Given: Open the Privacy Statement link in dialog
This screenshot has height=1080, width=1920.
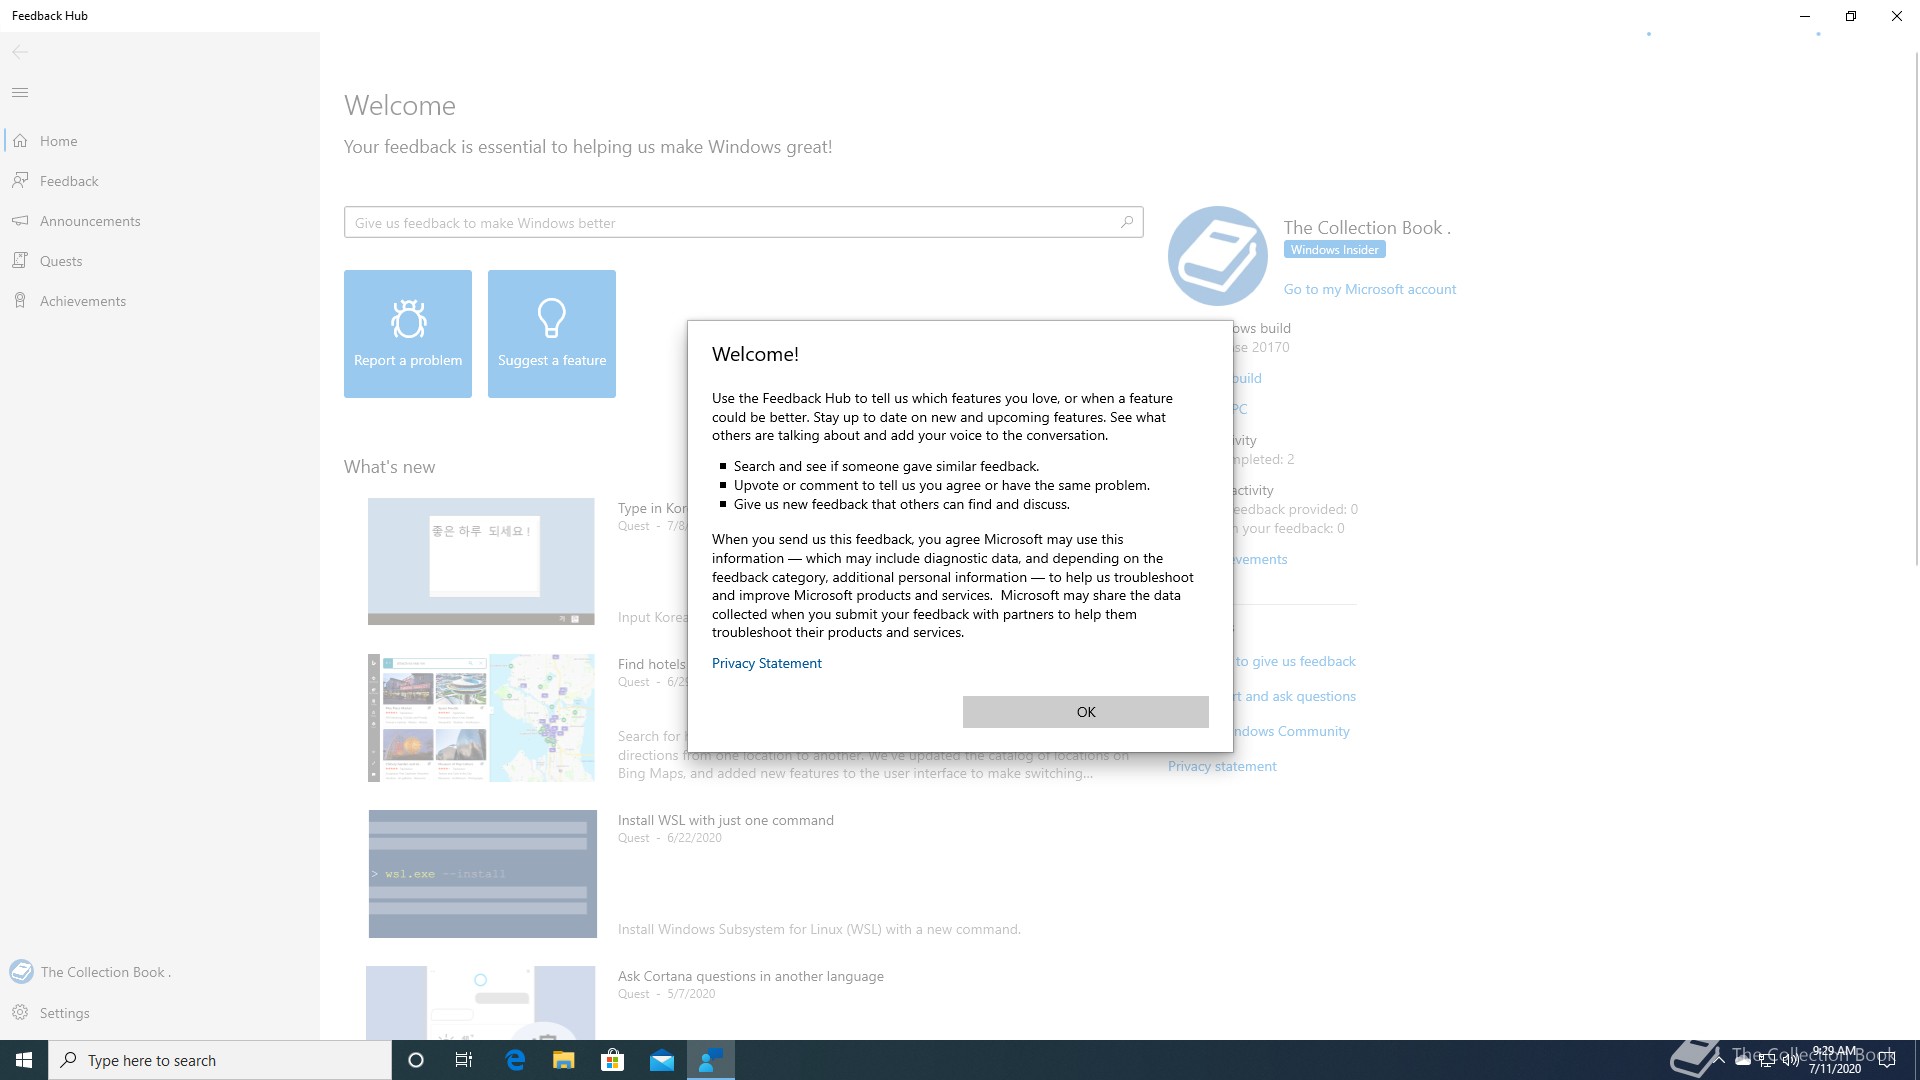Looking at the screenshot, I should click(766, 663).
